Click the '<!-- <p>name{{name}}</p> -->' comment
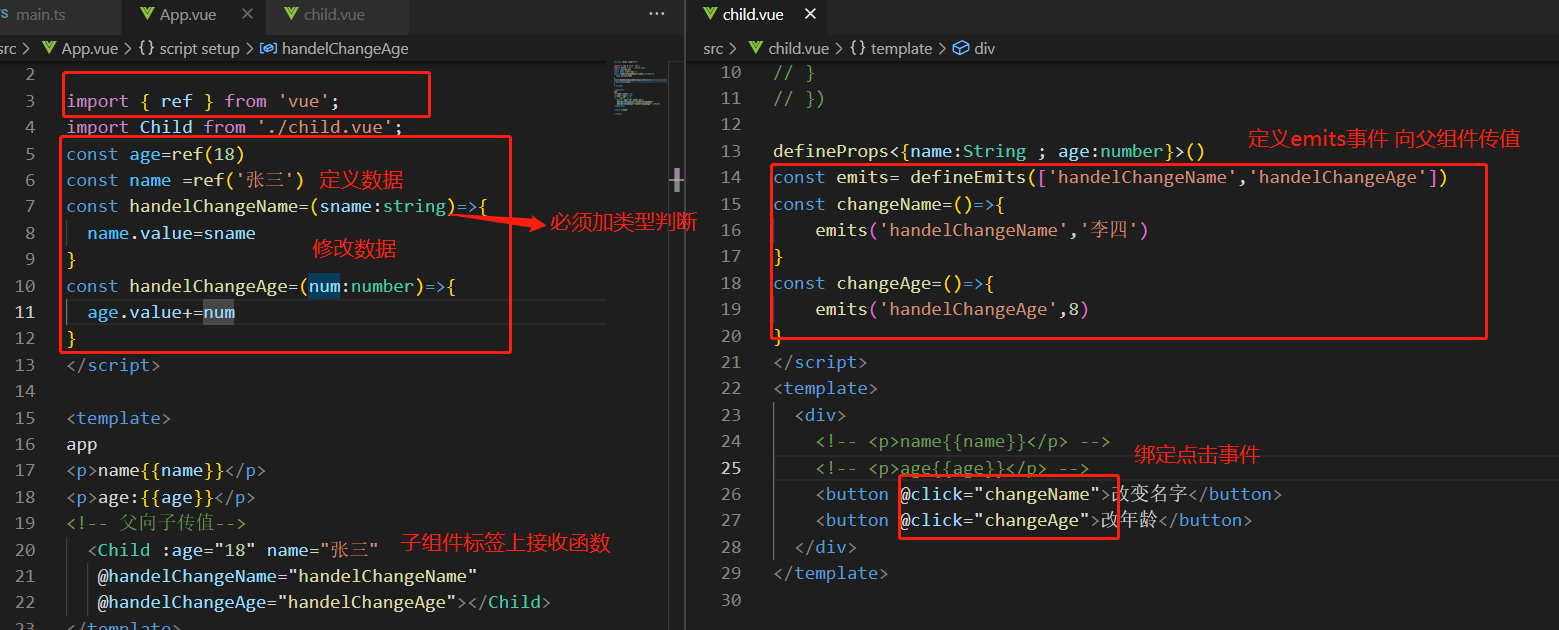This screenshot has height=630, width=1559. (963, 441)
